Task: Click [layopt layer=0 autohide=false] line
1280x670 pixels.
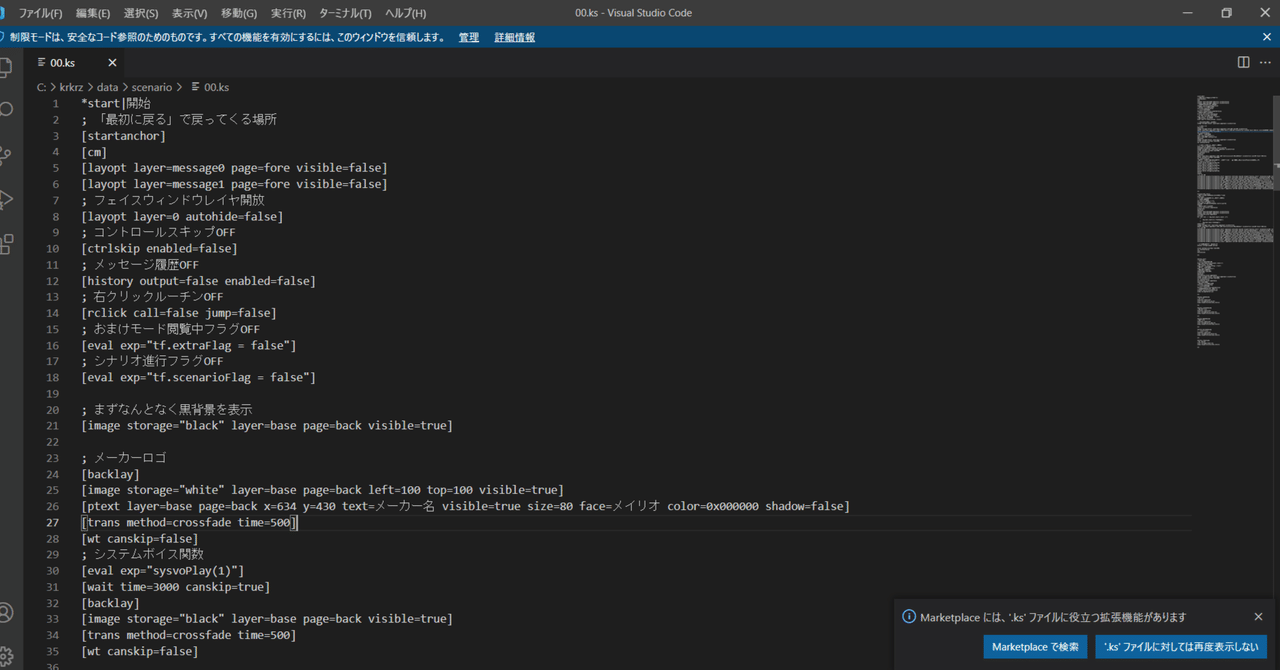Action: click(182, 216)
